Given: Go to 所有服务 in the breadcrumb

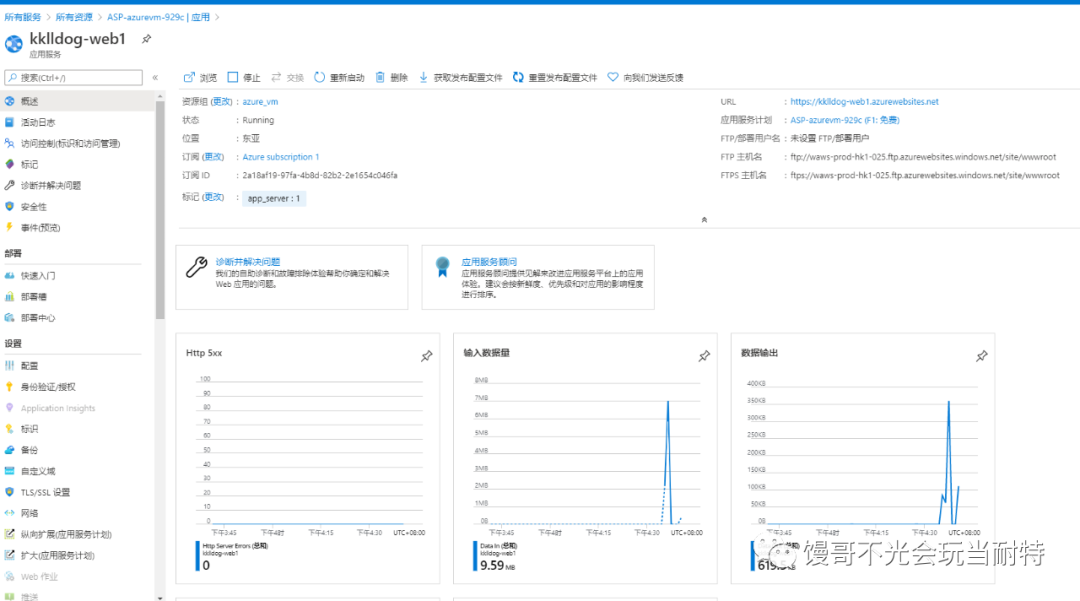Looking at the screenshot, I should [x=23, y=17].
